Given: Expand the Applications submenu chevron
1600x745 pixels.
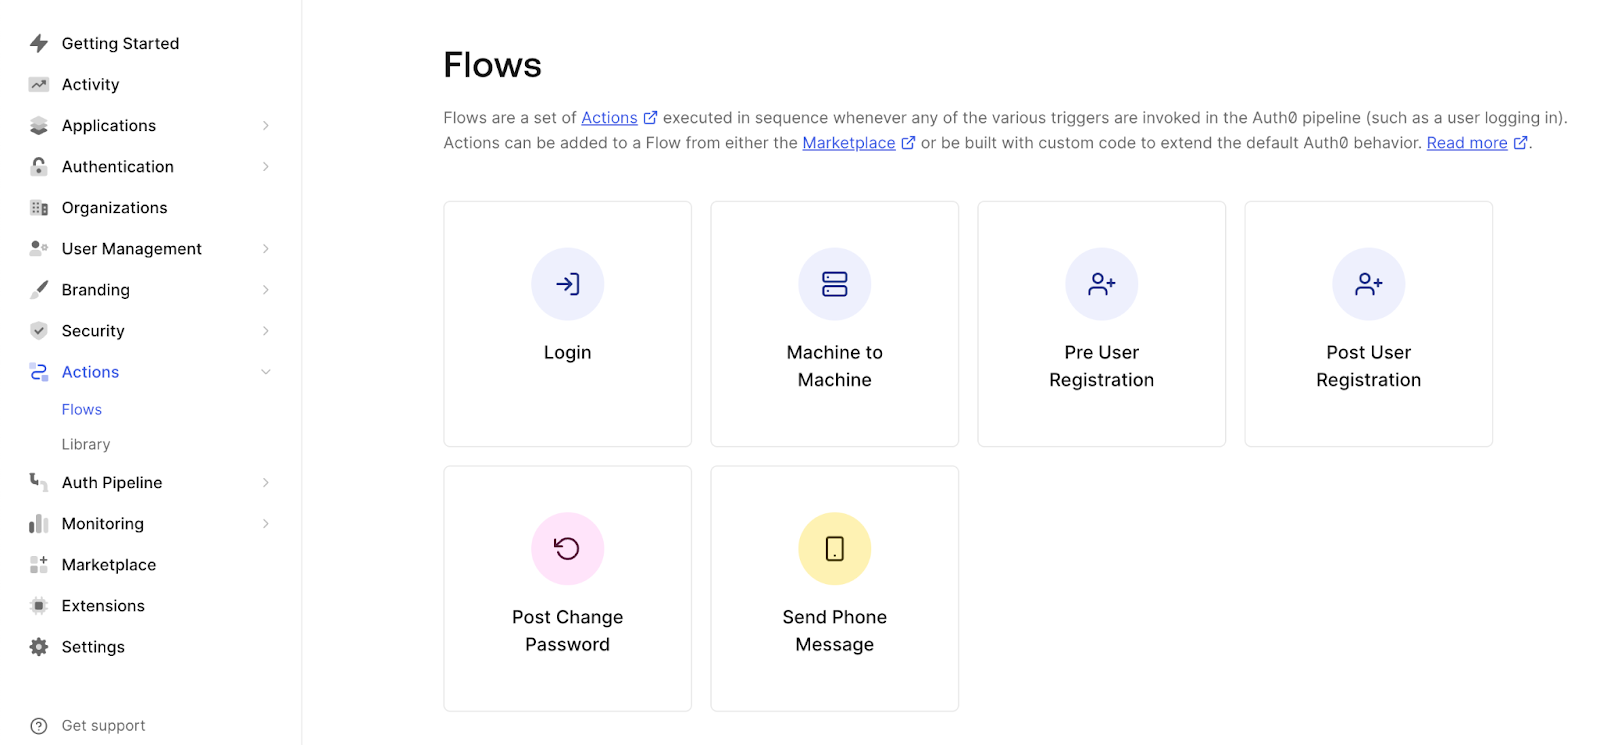Looking at the screenshot, I should (266, 125).
